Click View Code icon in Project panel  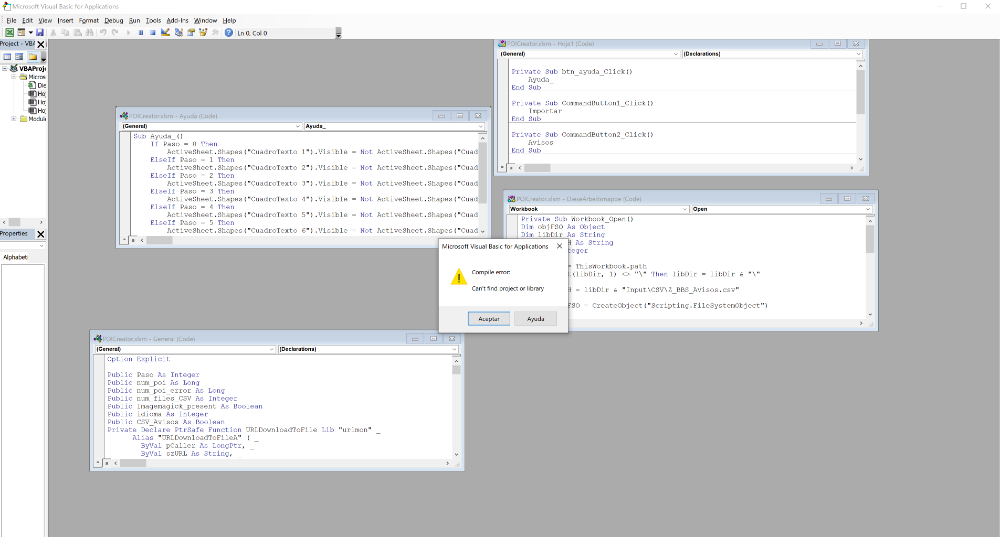click(7, 56)
